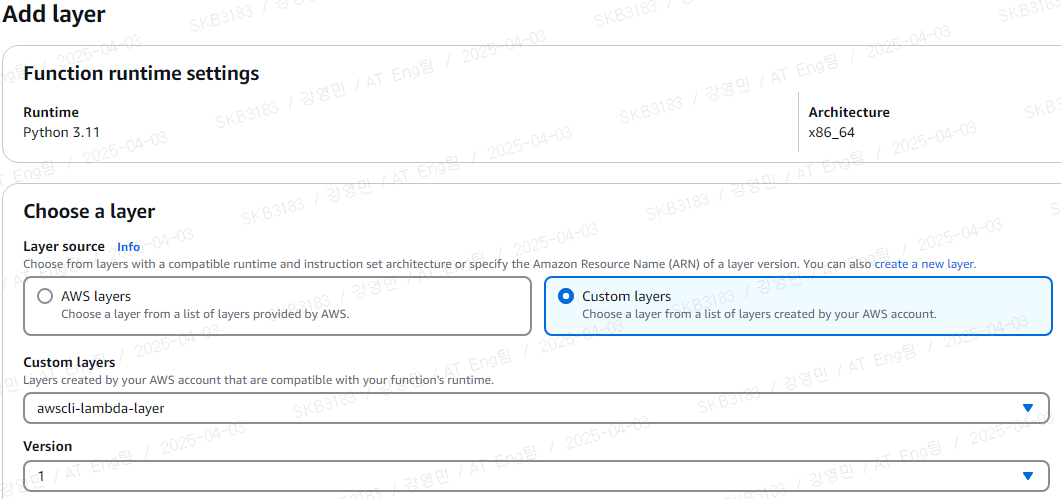Follow the create a new layer link
Screen dimensions: 1061x499
924,264
